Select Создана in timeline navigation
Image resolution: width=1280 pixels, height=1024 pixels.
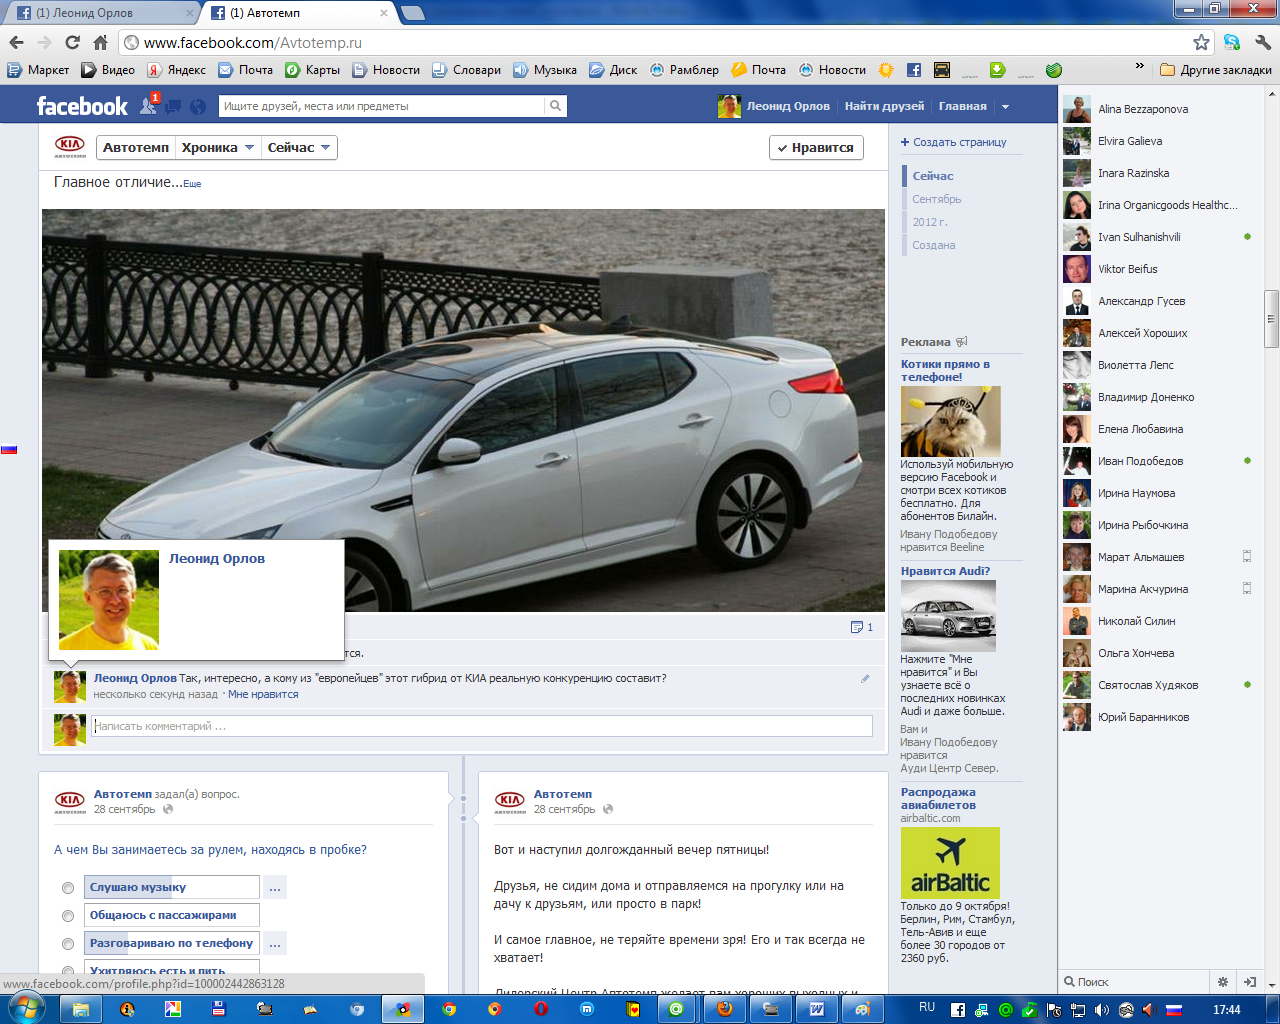coord(934,245)
